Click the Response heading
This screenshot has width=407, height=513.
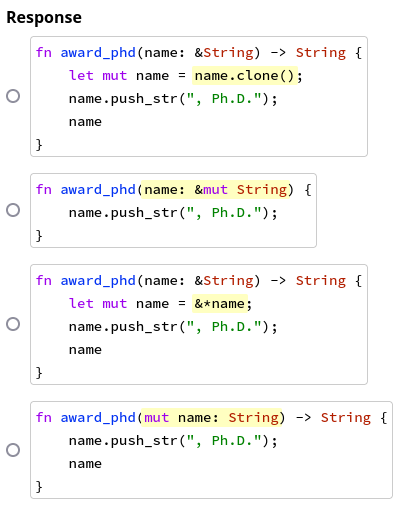(44, 17)
